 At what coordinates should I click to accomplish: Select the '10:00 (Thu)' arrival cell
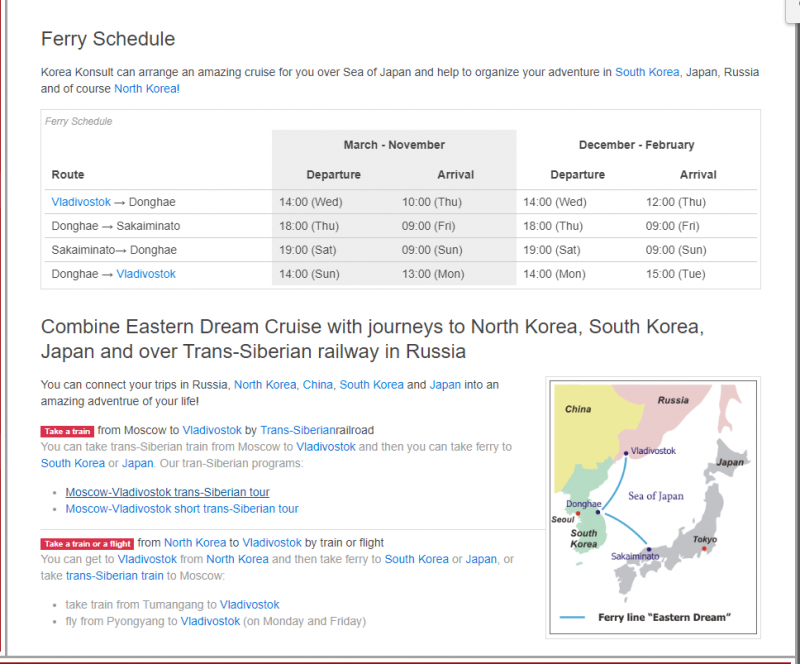click(432, 202)
